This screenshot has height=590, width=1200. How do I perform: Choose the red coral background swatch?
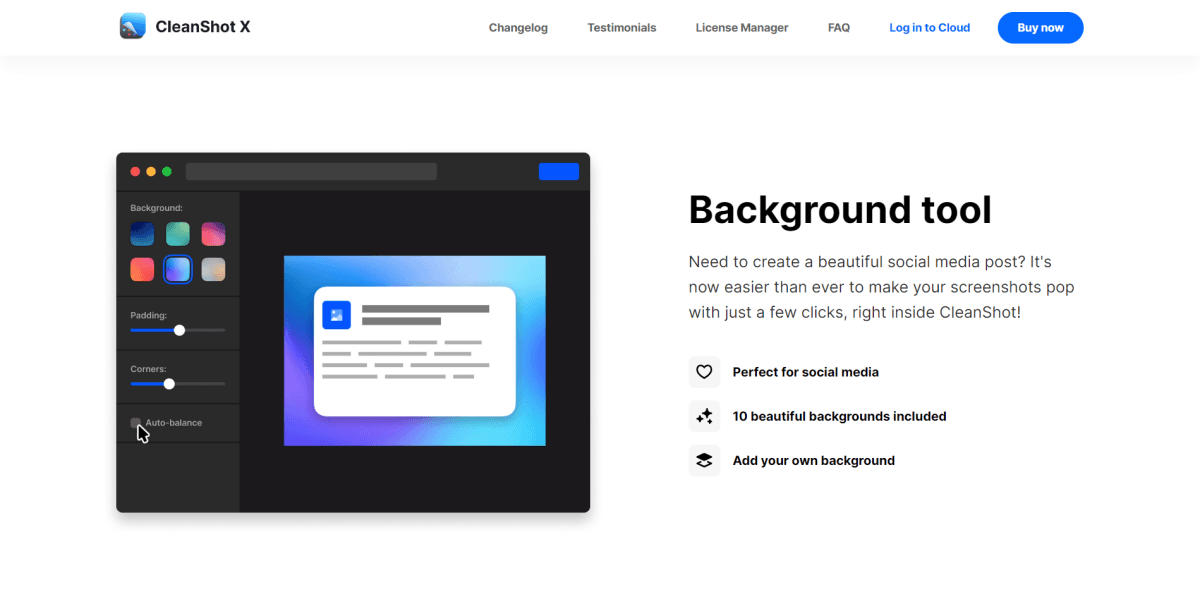(142, 269)
